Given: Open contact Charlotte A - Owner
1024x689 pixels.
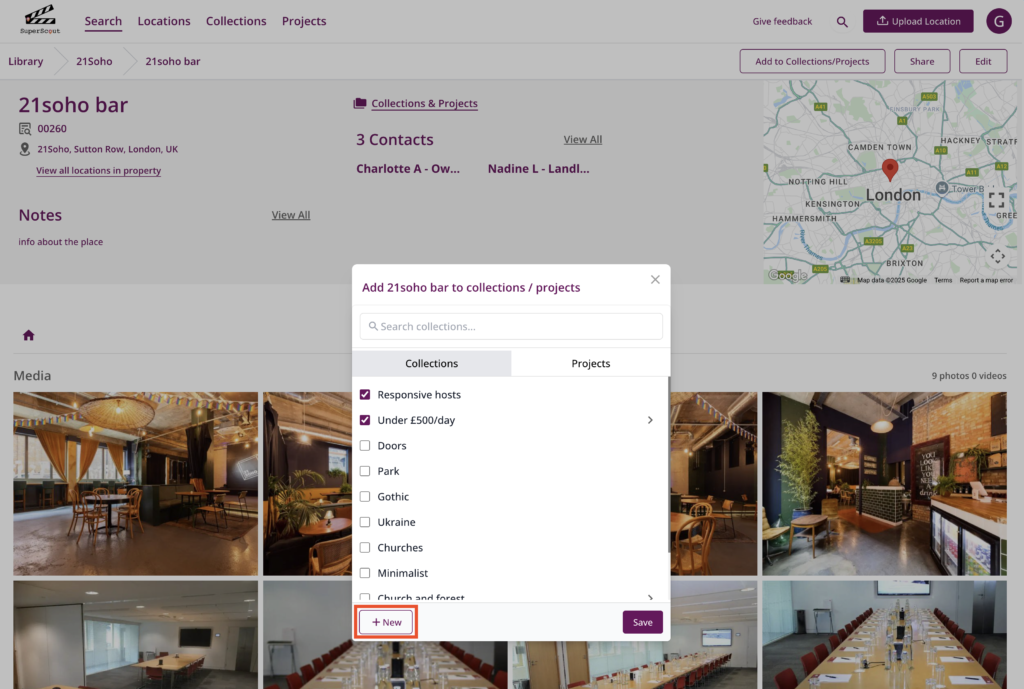Looking at the screenshot, I should coord(408,168).
